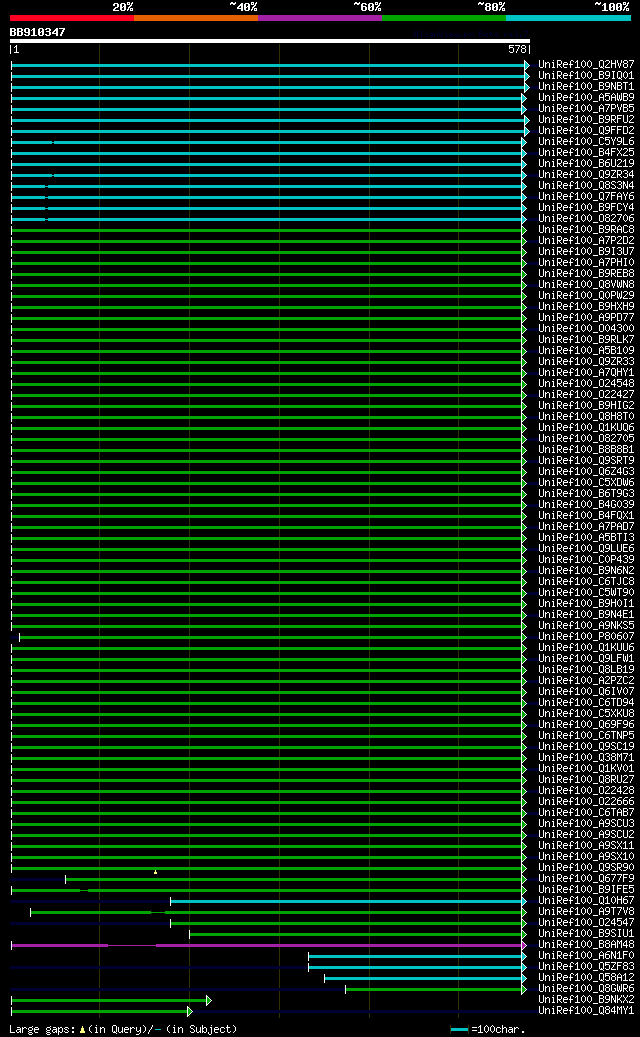Select hit label UniRef100_Q84MY1
This screenshot has height=1037, width=640.
click(x=586, y=1011)
